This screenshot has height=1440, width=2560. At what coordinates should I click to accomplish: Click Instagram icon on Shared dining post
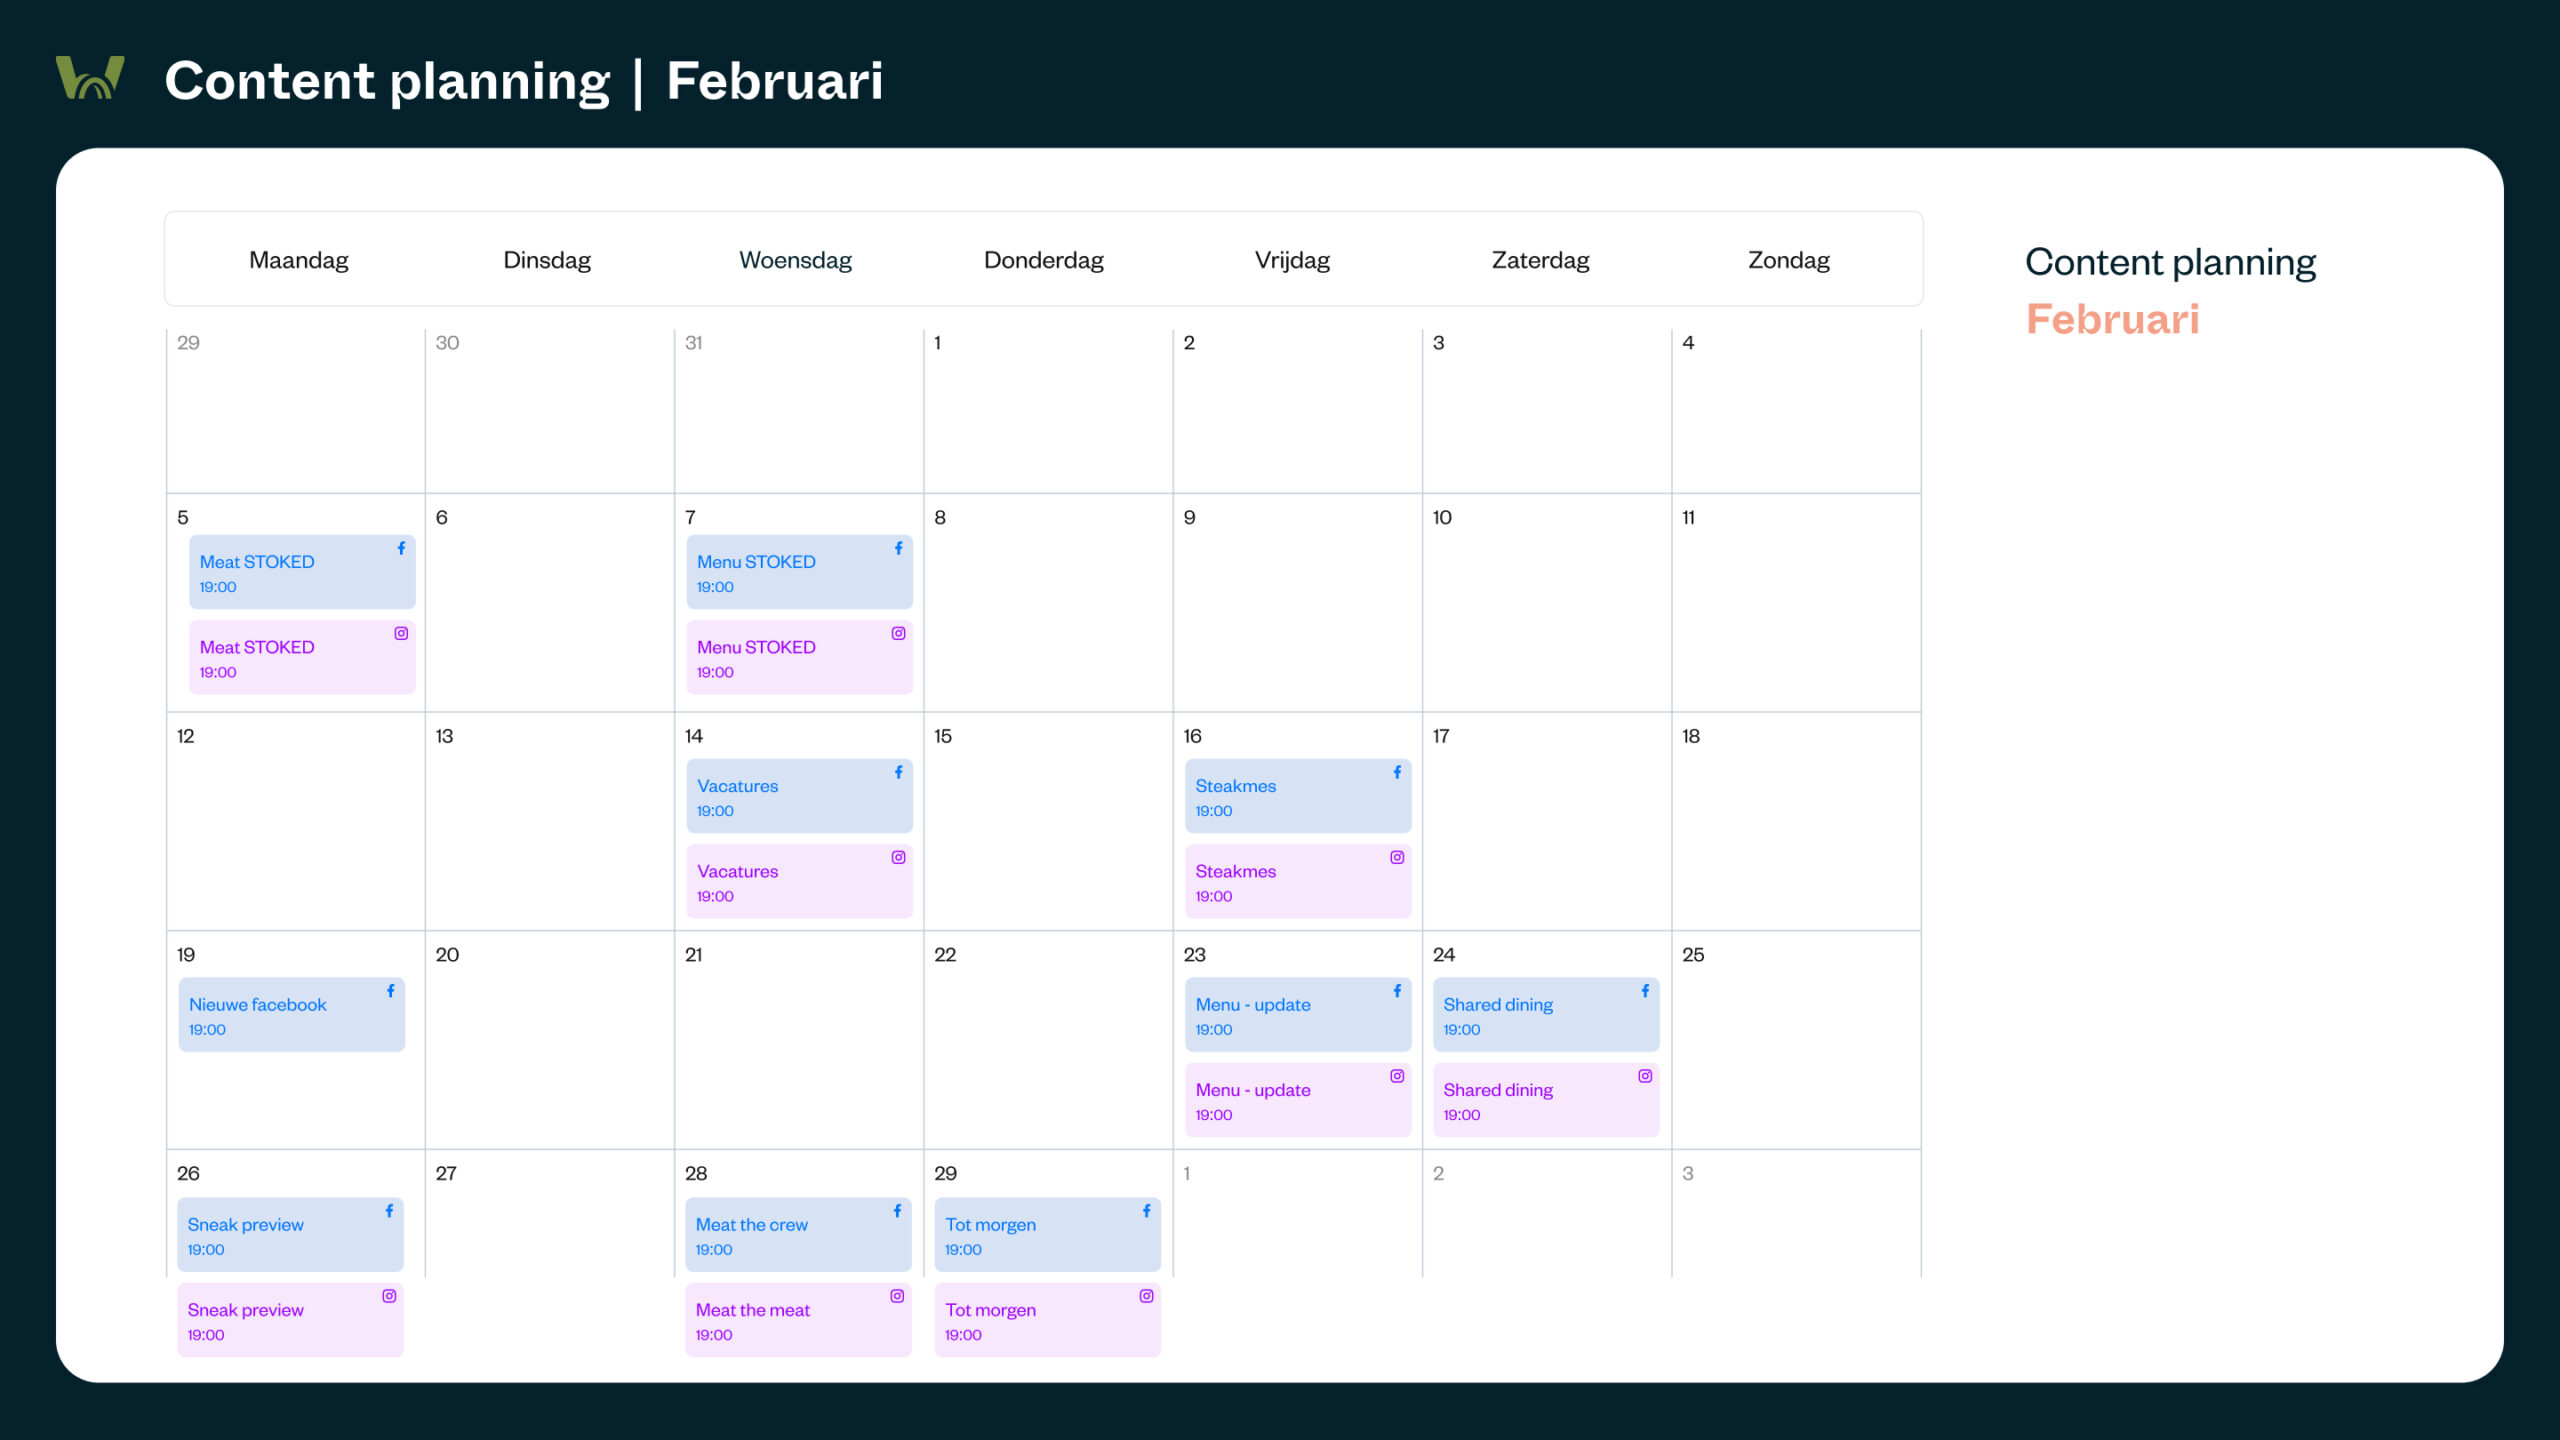click(1645, 1076)
